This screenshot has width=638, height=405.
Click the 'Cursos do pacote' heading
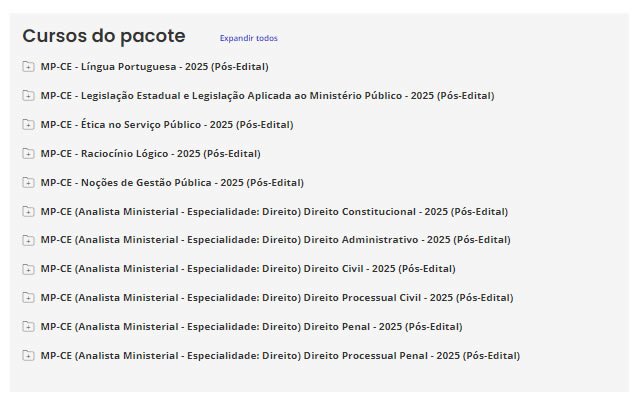pyautogui.click(x=104, y=36)
